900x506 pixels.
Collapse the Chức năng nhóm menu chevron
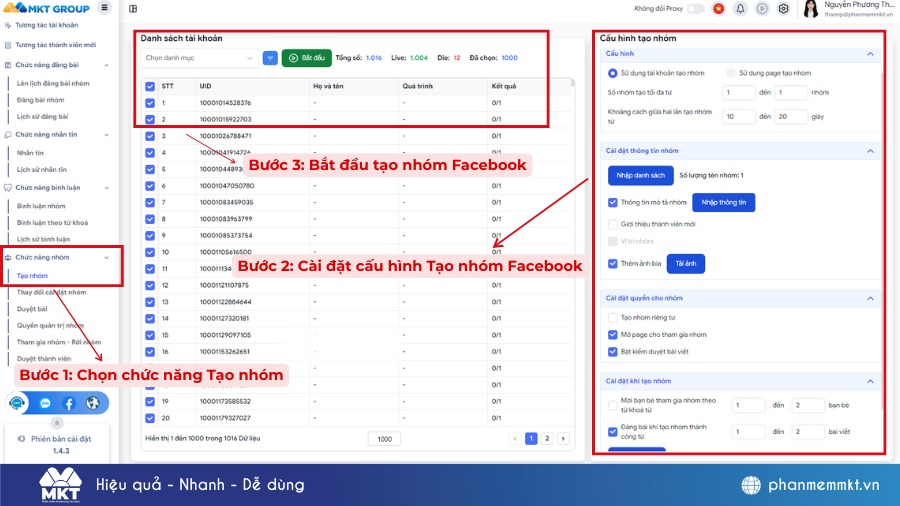click(x=106, y=258)
